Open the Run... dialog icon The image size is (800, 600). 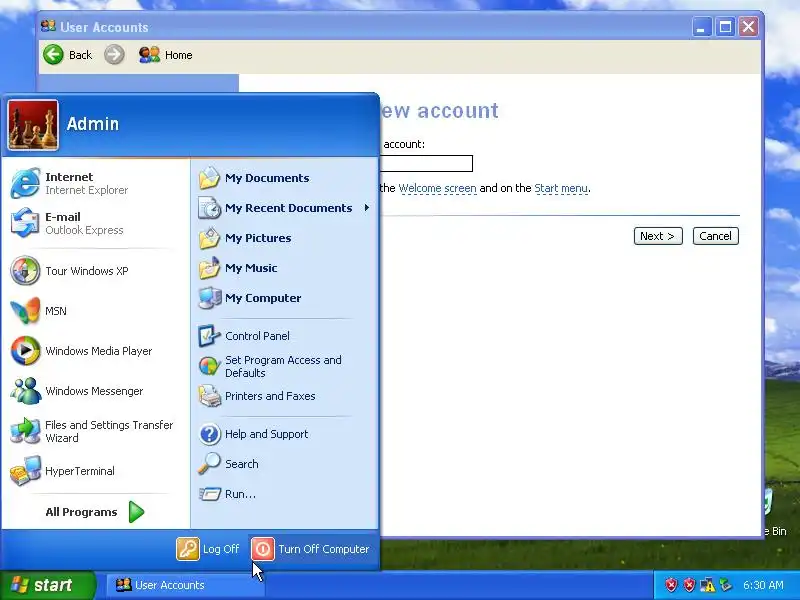coord(209,494)
